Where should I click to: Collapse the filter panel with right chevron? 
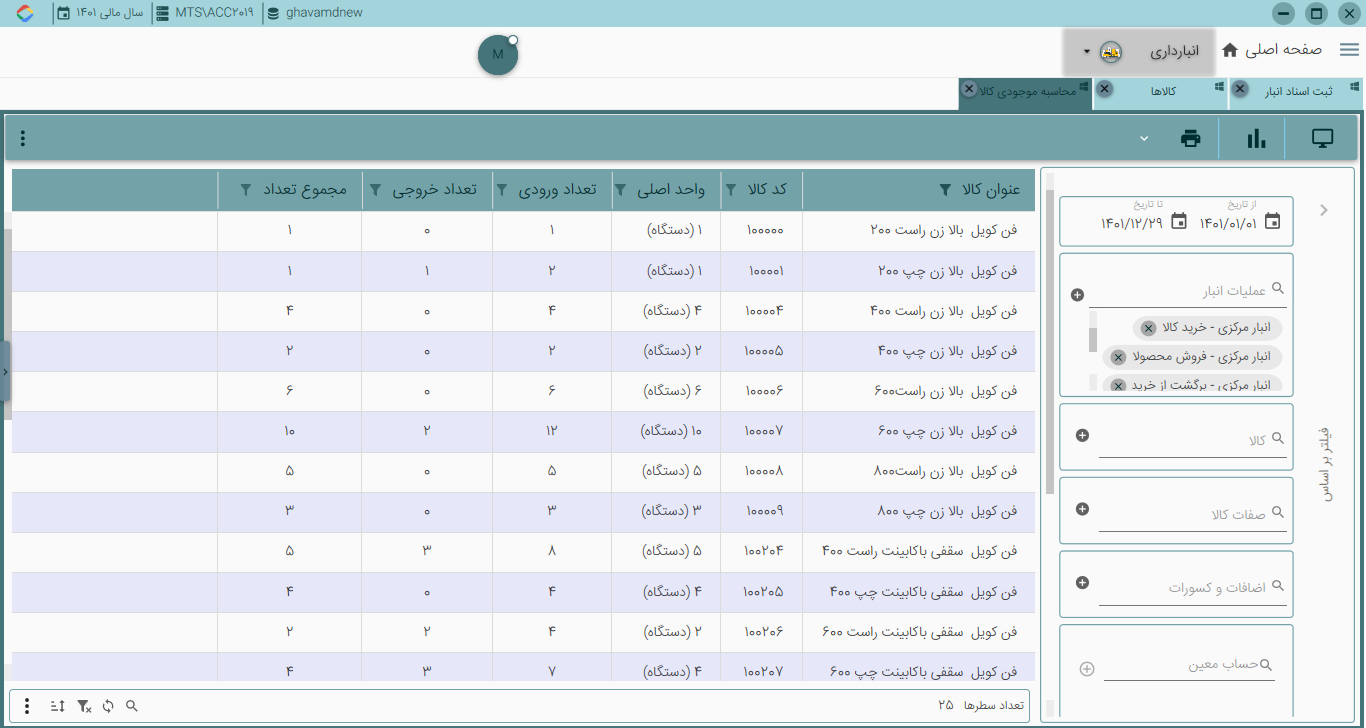click(1323, 210)
